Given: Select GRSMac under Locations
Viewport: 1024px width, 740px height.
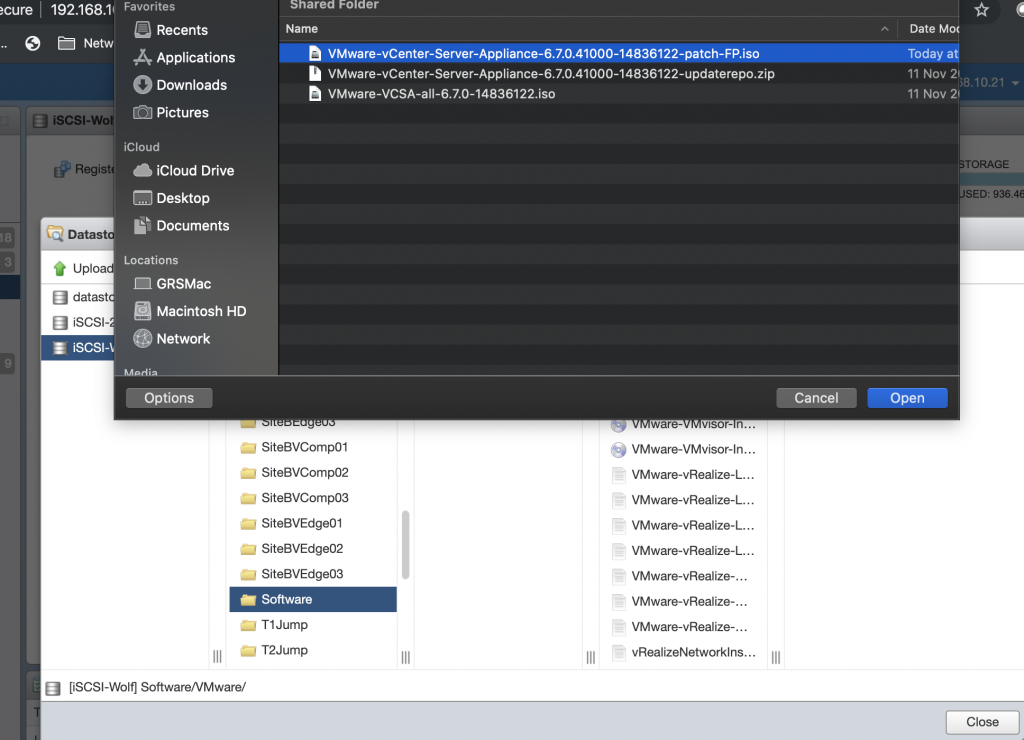Looking at the screenshot, I should point(172,283).
